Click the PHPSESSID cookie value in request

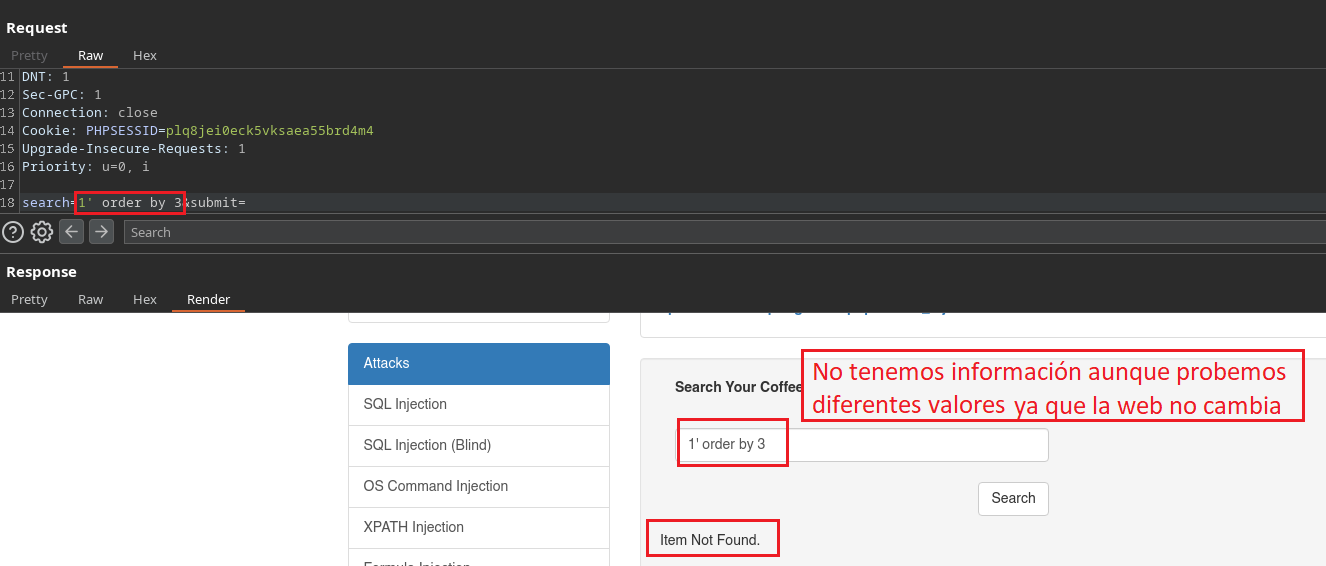tap(269, 130)
